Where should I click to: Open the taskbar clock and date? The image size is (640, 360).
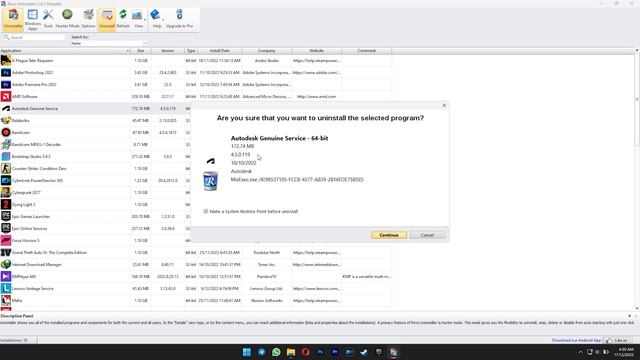[x=626, y=352]
